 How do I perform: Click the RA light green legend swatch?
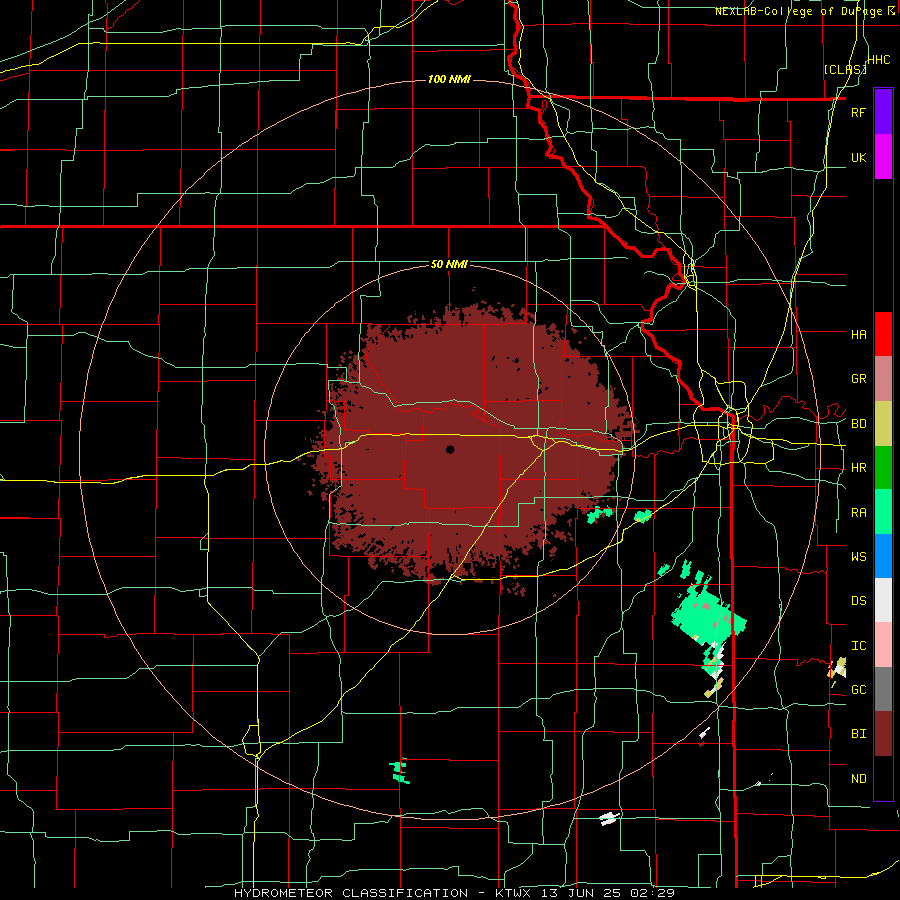click(883, 512)
